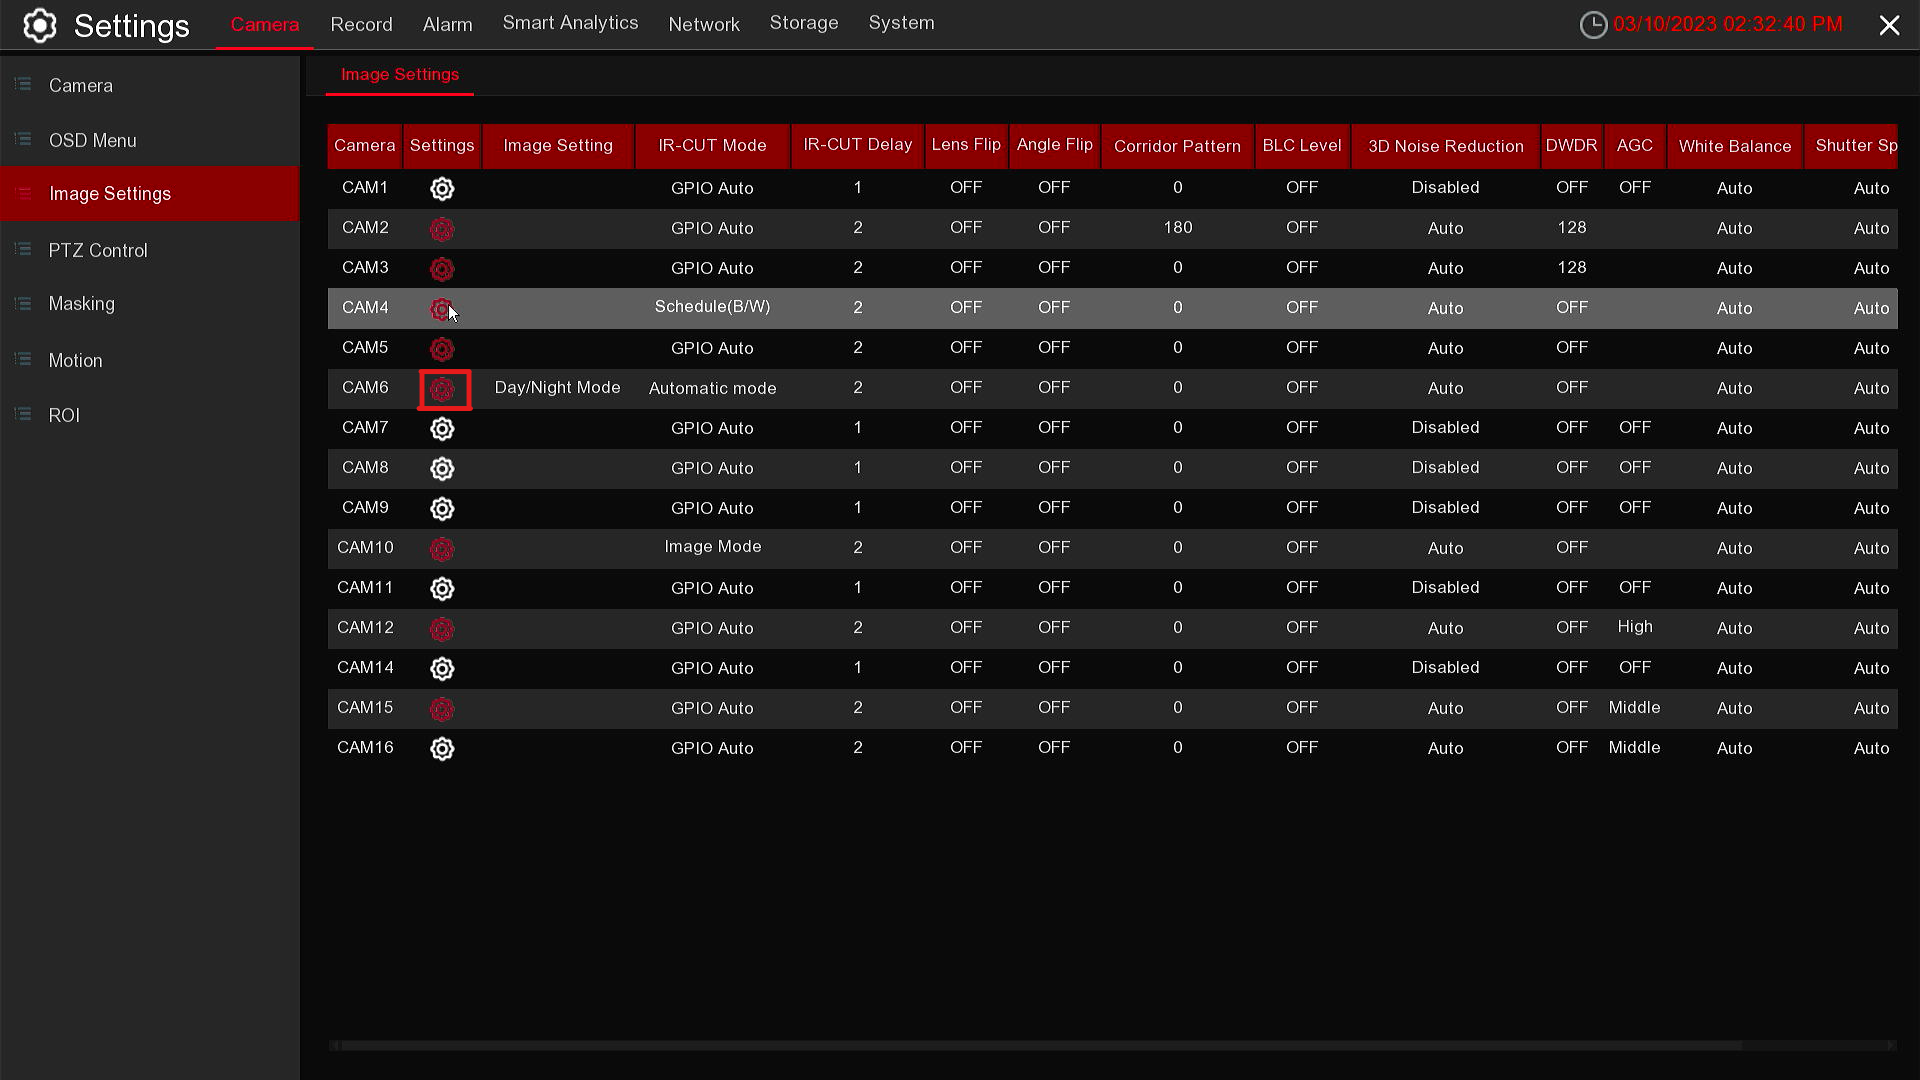Select the ROI sidebar item
Image resolution: width=1920 pixels, height=1080 pixels.
pyautogui.click(x=64, y=415)
